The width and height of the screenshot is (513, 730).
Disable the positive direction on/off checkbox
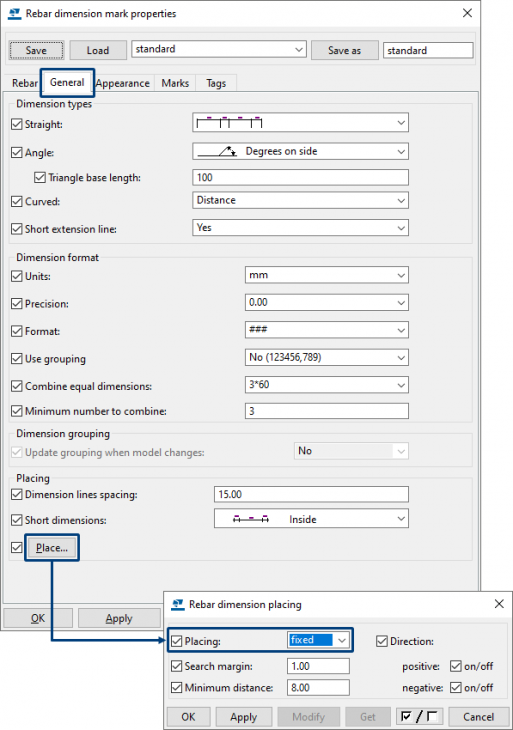click(x=456, y=666)
